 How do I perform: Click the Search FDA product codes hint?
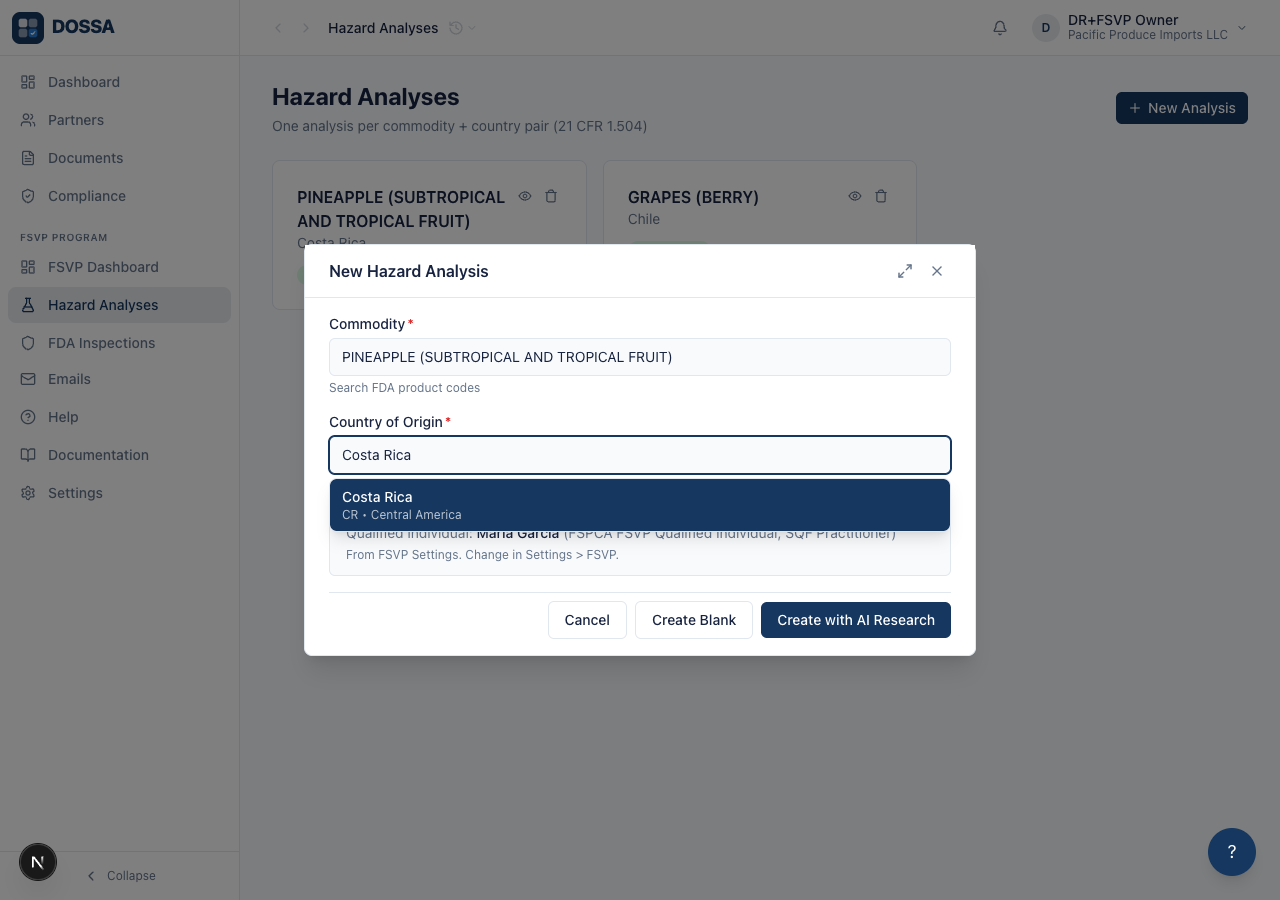pos(404,388)
